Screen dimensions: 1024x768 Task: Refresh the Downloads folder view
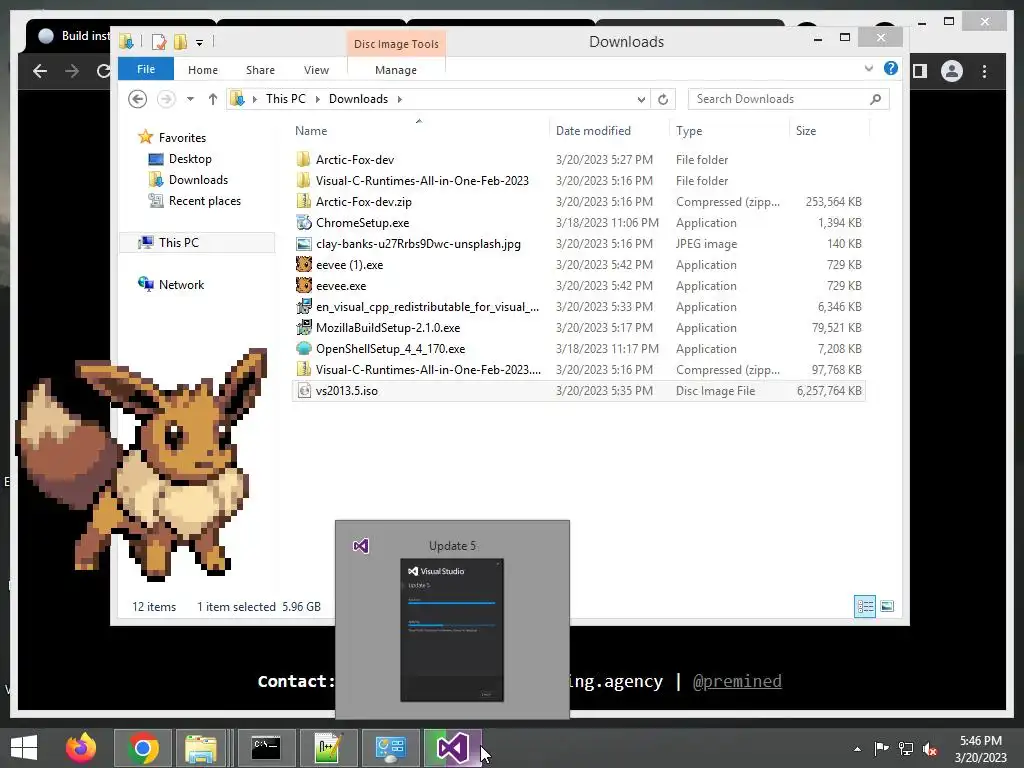(663, 99)
